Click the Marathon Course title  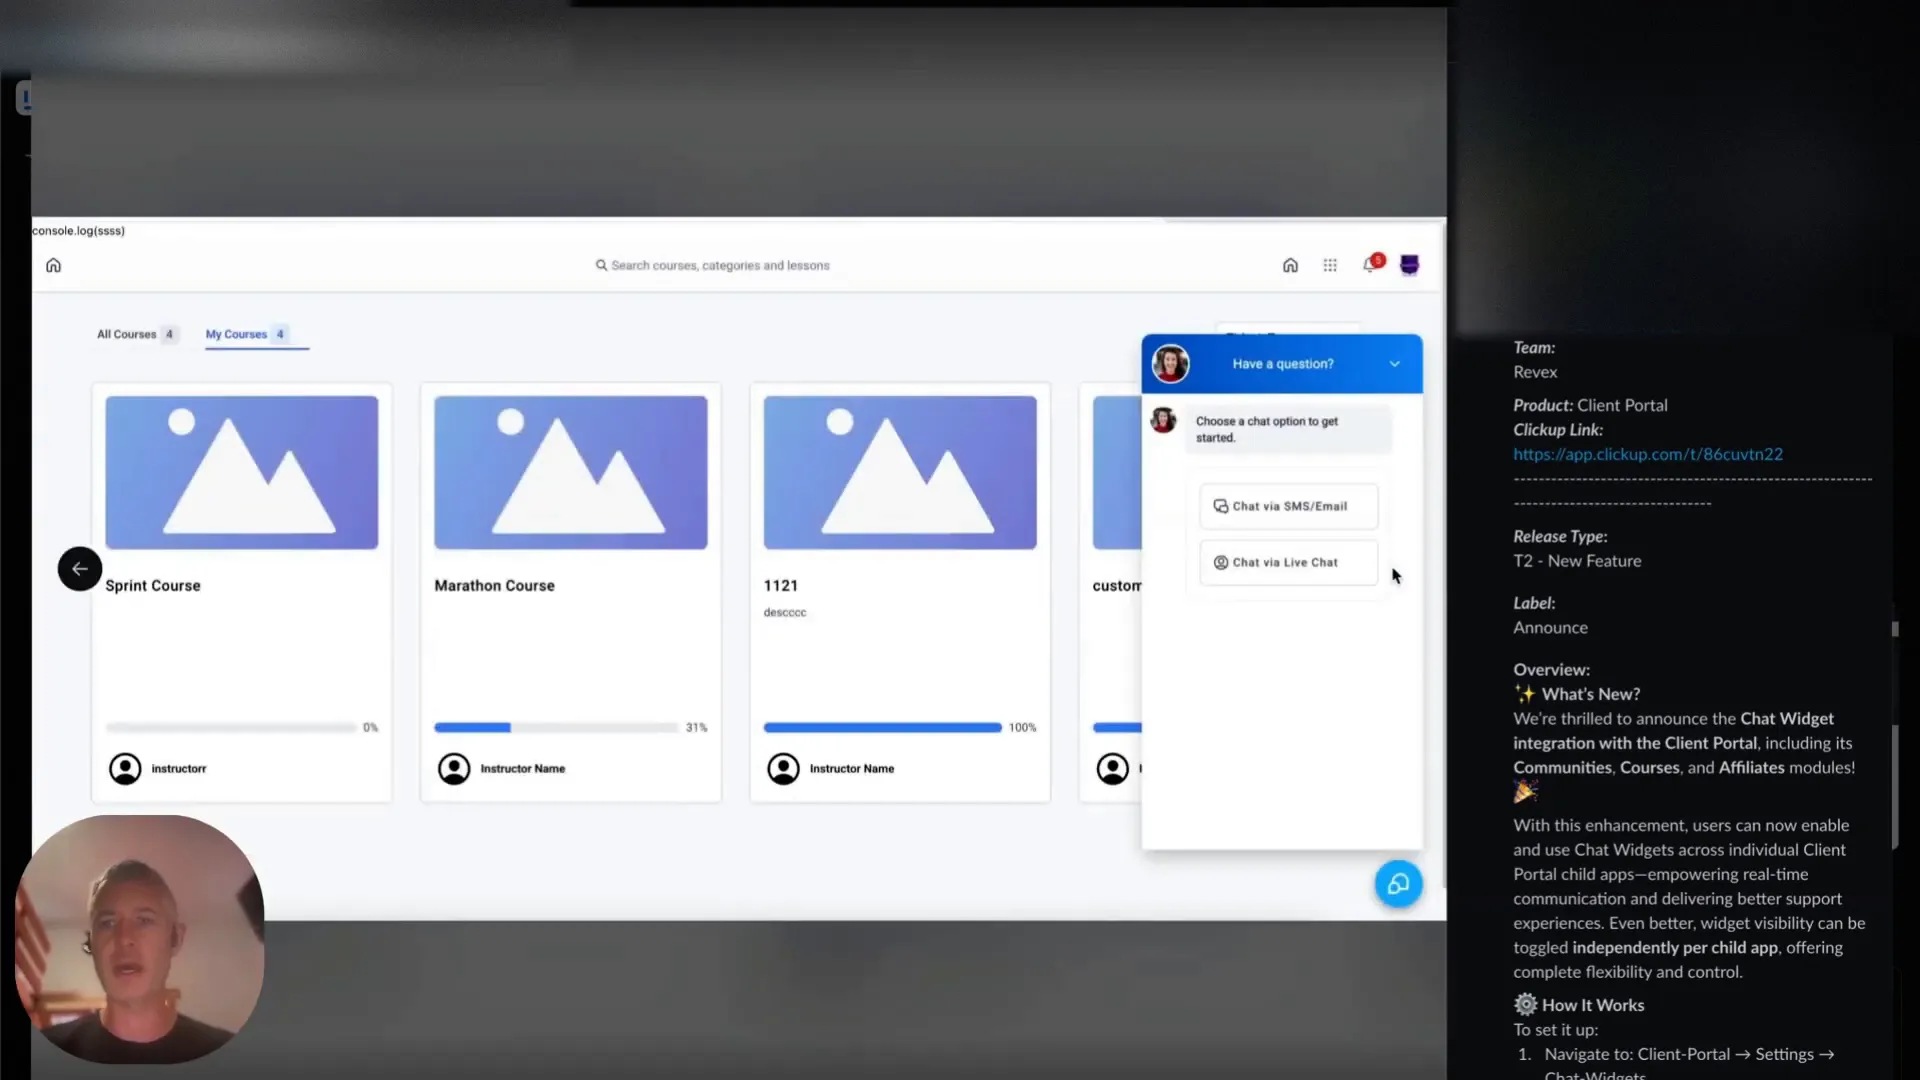coord(494,586)
